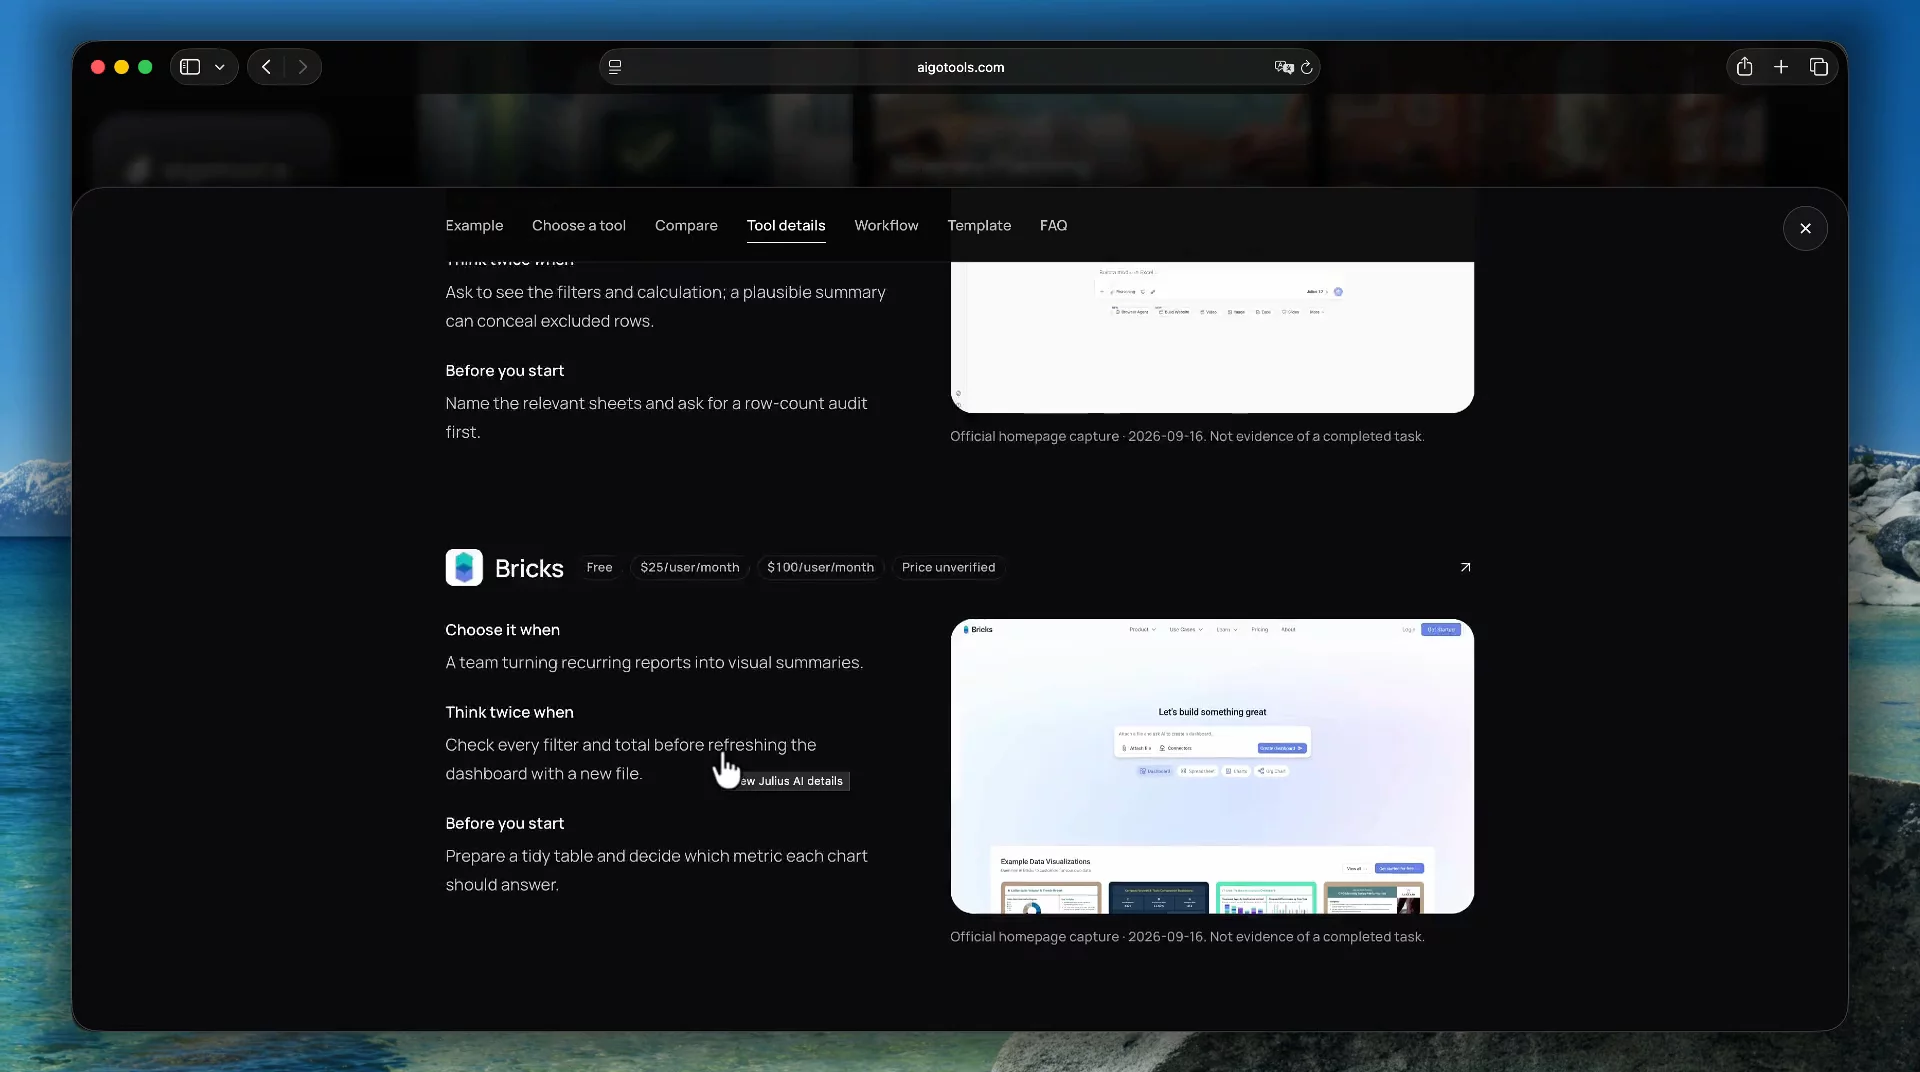
Task: Click the Choose it when heading
Action: 502,630
